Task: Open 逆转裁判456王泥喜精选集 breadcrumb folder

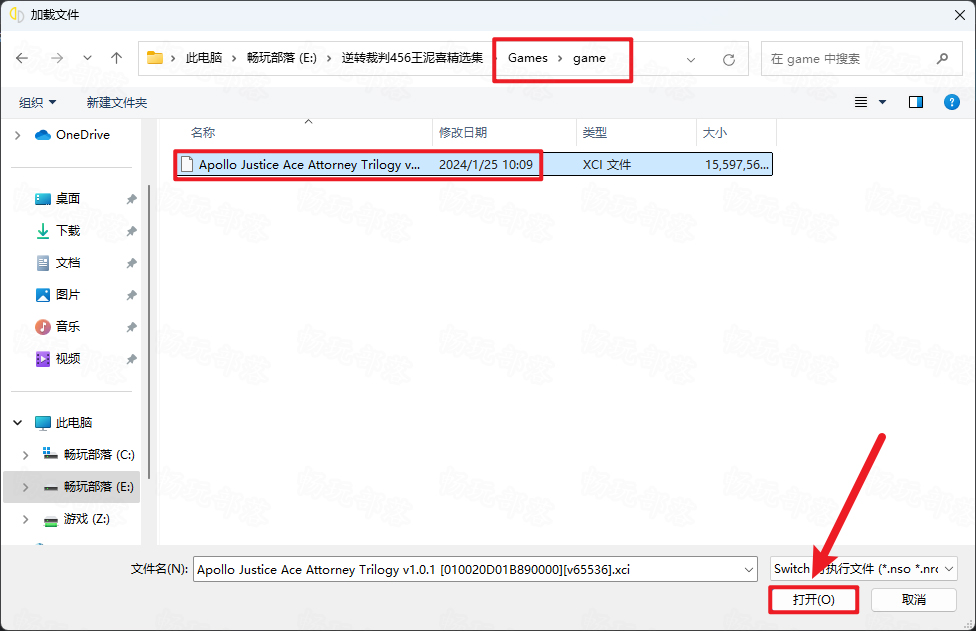Action: click(412, 58)
